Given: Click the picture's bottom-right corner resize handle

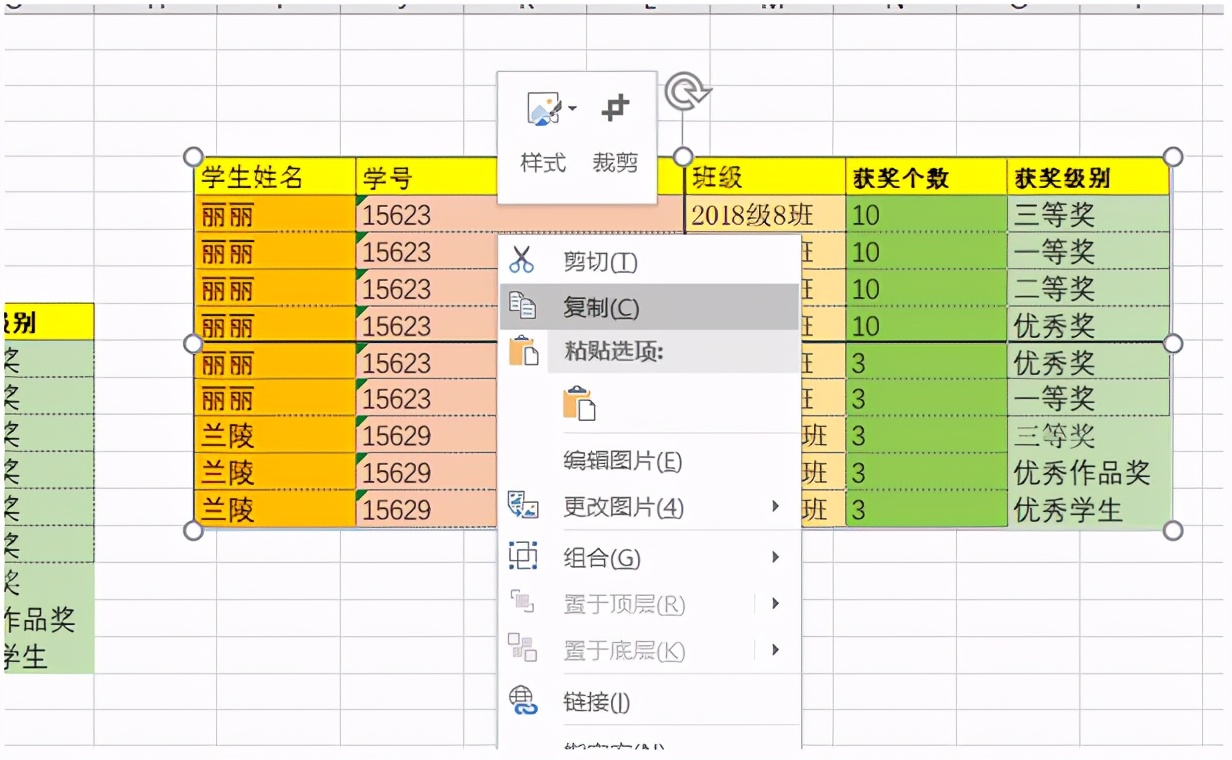Looking at the screenshot, I should 1173,530.
